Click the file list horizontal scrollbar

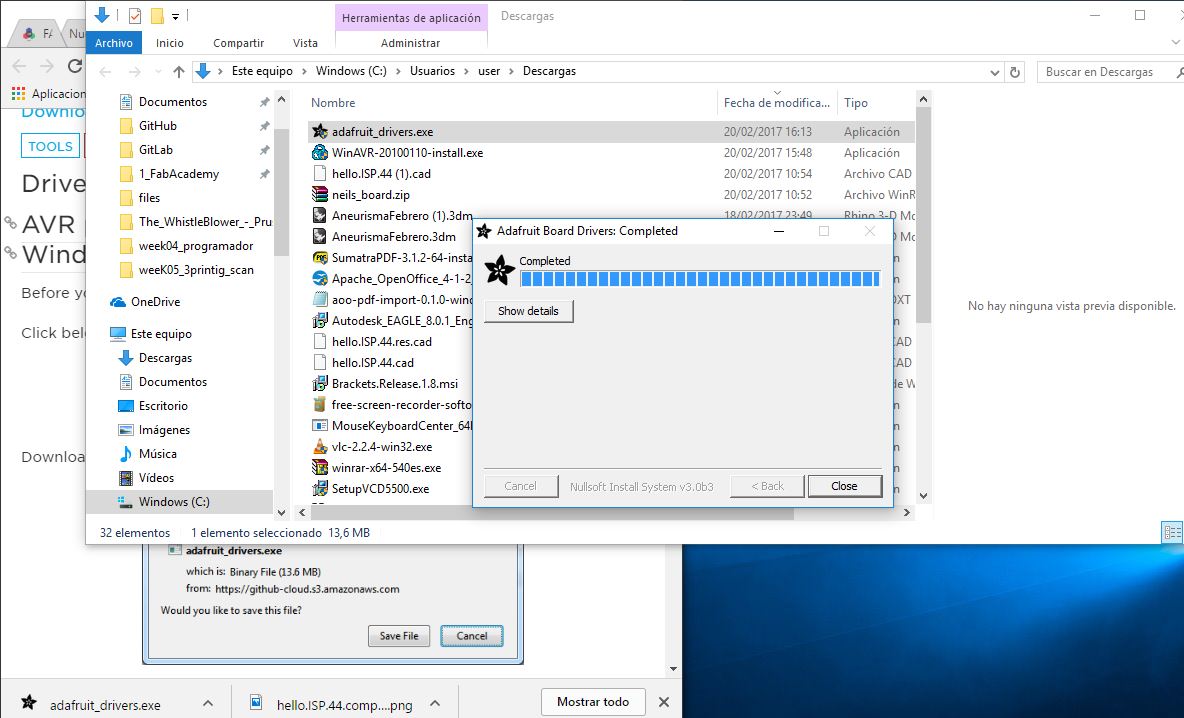pyautogui.click(x=552, y=513)
